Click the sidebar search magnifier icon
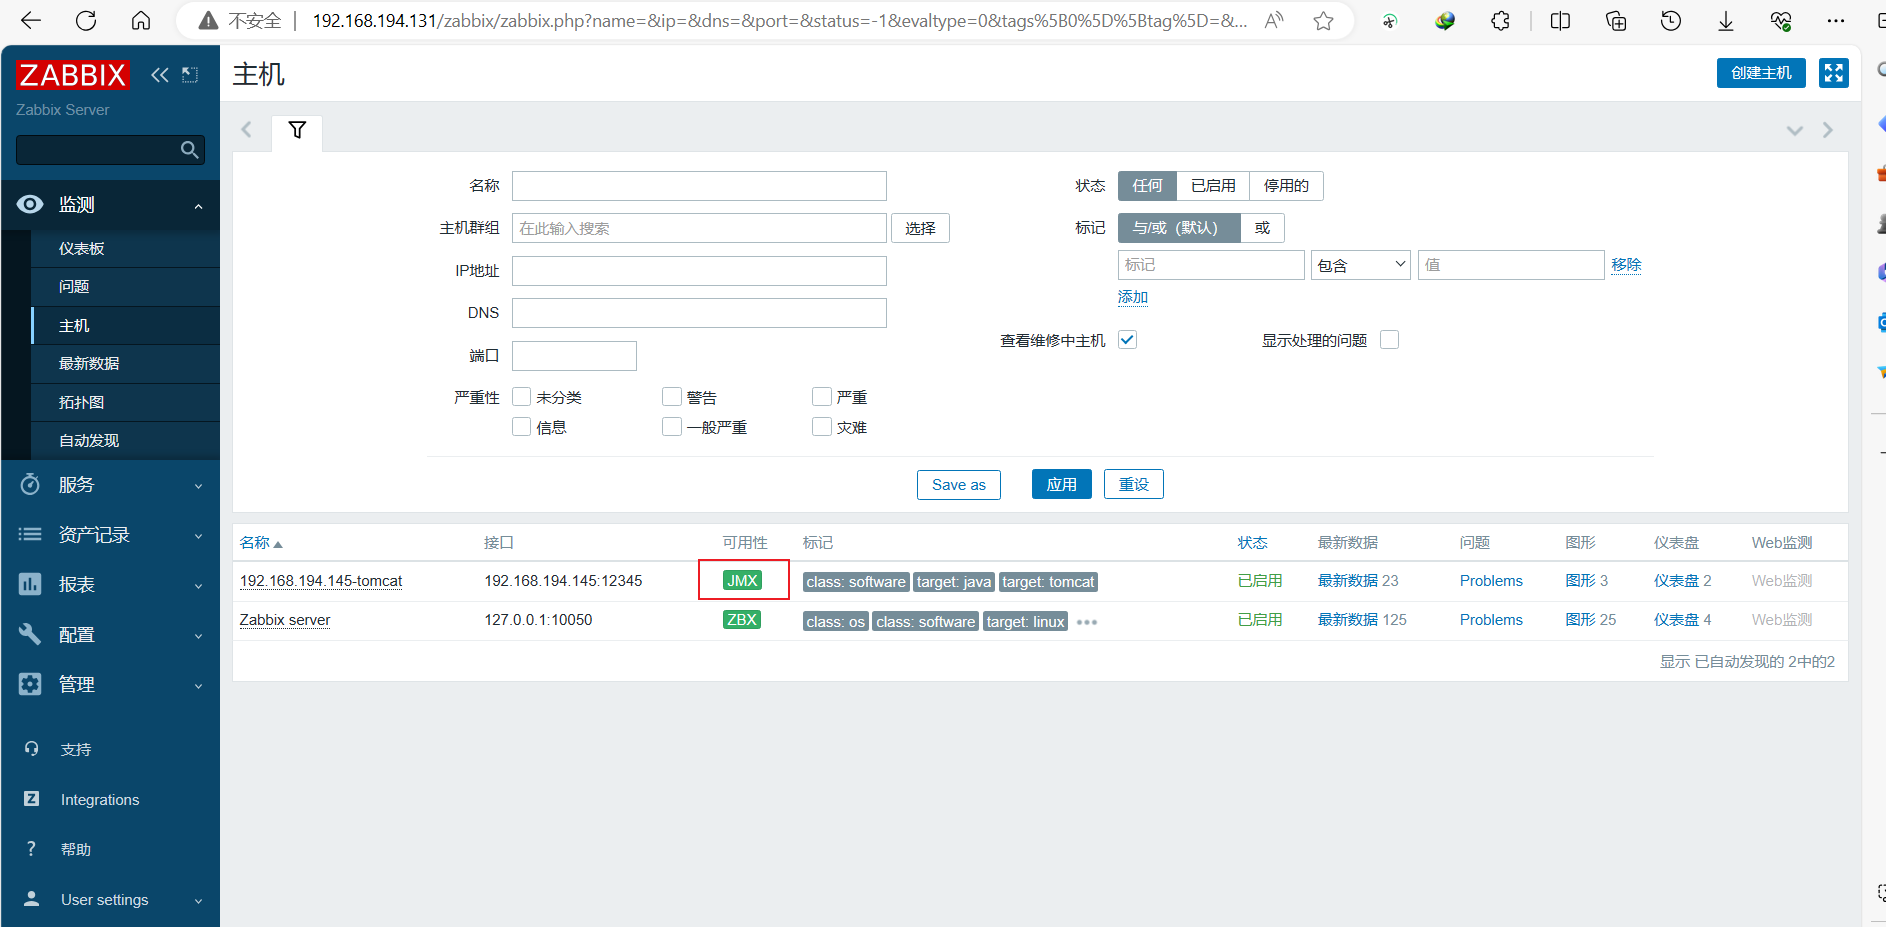1886x927 pixels. pyautogui.click(x=189, y=150)
